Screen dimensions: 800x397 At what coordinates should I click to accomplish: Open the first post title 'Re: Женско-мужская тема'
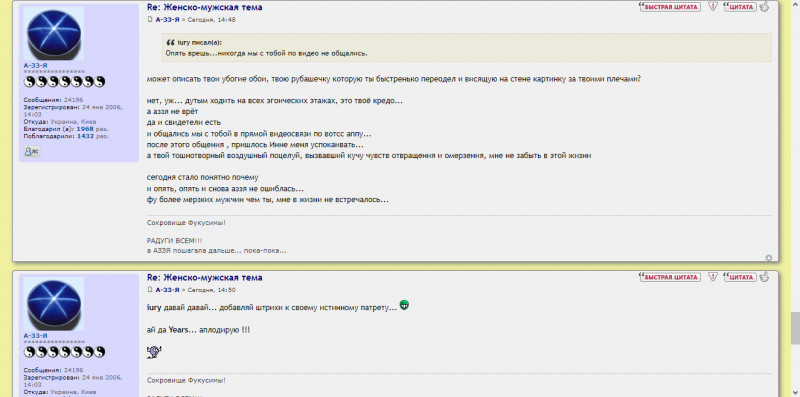205,7
